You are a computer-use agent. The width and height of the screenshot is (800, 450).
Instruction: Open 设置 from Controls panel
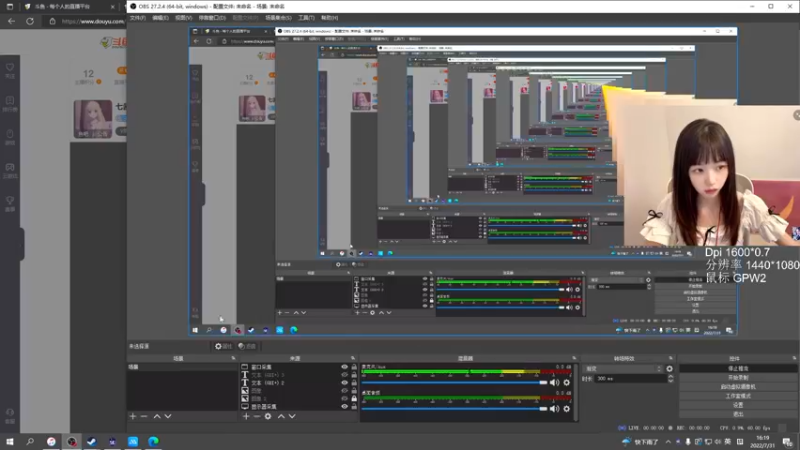pos(738,405)
